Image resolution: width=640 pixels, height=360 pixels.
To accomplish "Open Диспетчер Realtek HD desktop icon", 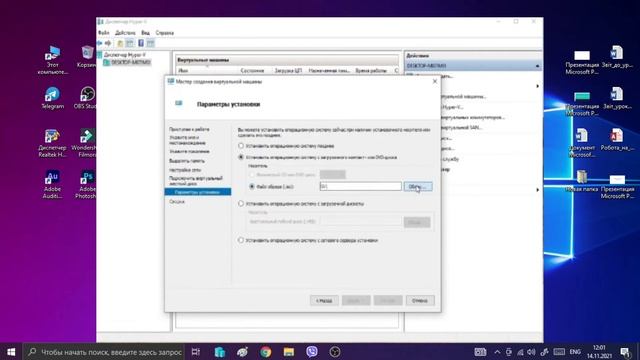I will 52,143.
